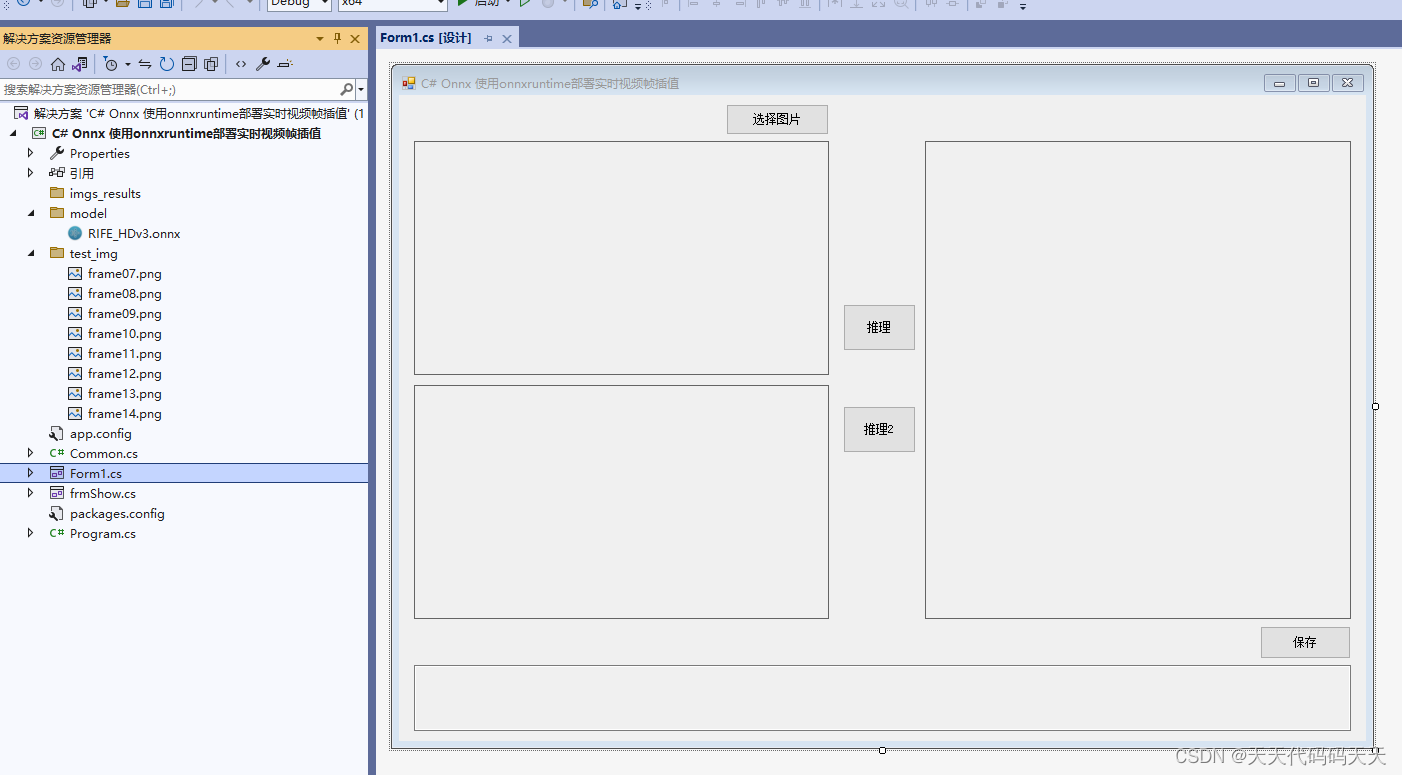
Task: Switch views using the Visual Studio solutions icon
Action: (79, 64)
